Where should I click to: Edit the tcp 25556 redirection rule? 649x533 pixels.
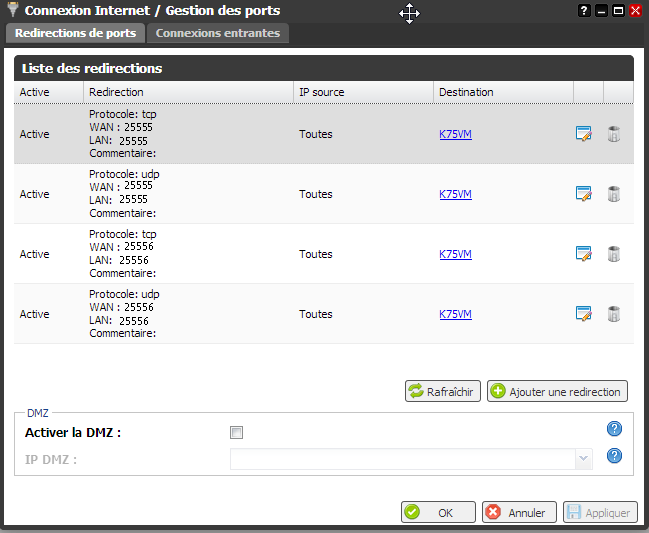[x=584, y=254]
